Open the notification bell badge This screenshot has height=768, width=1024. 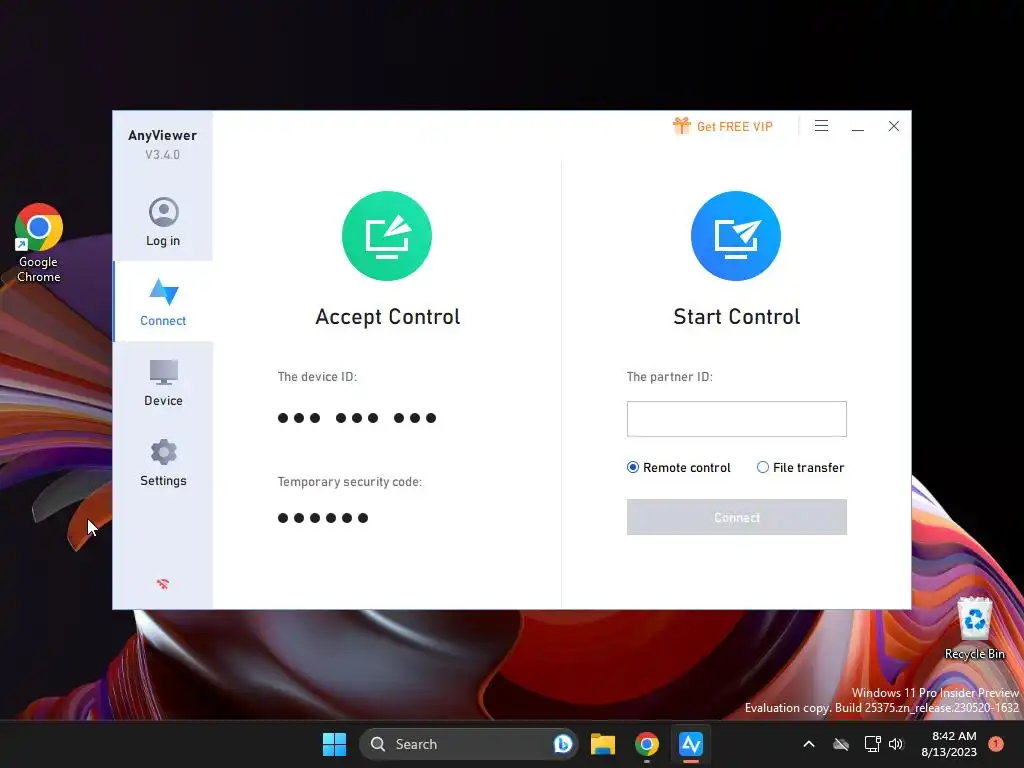coord(996,744)
